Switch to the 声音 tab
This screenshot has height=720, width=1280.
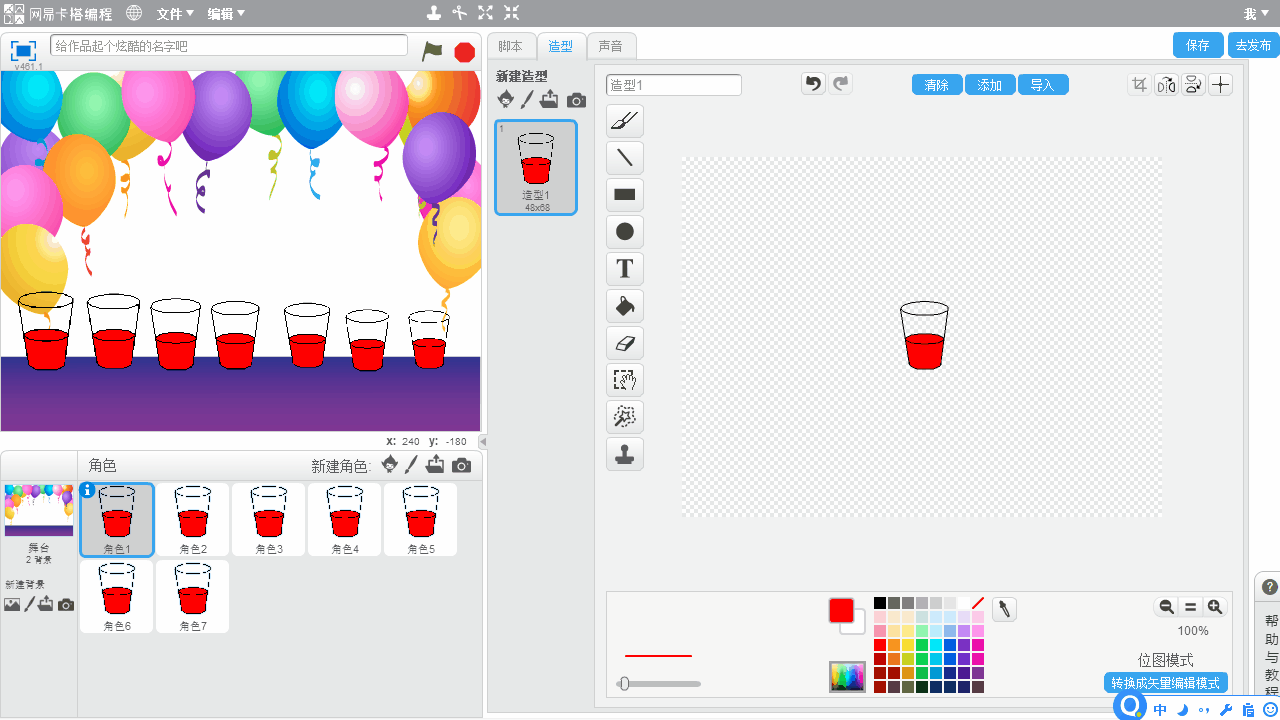point(611,46)
